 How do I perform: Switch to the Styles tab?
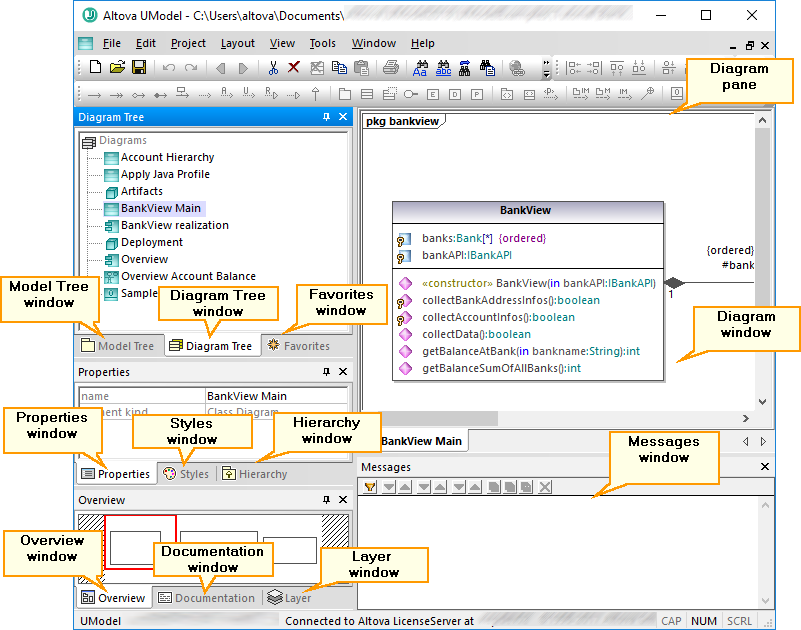186,474
